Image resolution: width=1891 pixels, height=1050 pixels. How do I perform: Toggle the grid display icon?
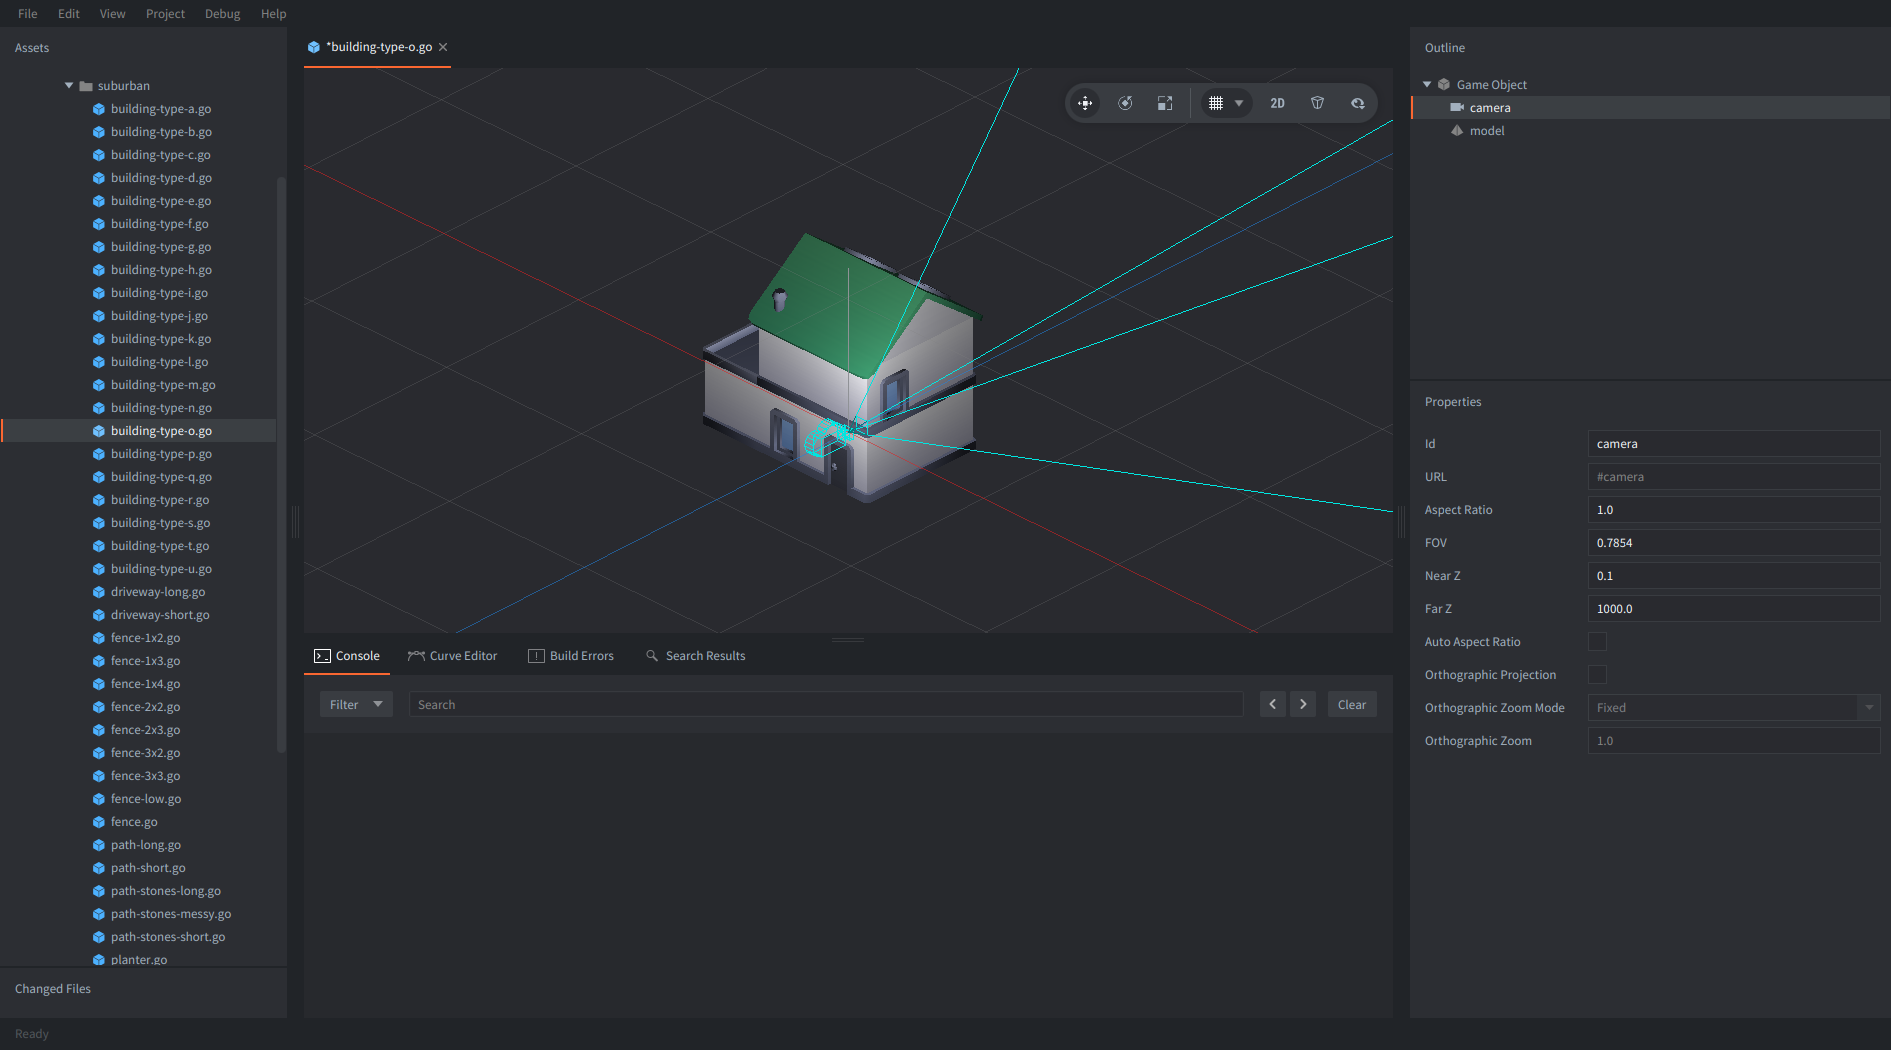[x=1216, y=103]
